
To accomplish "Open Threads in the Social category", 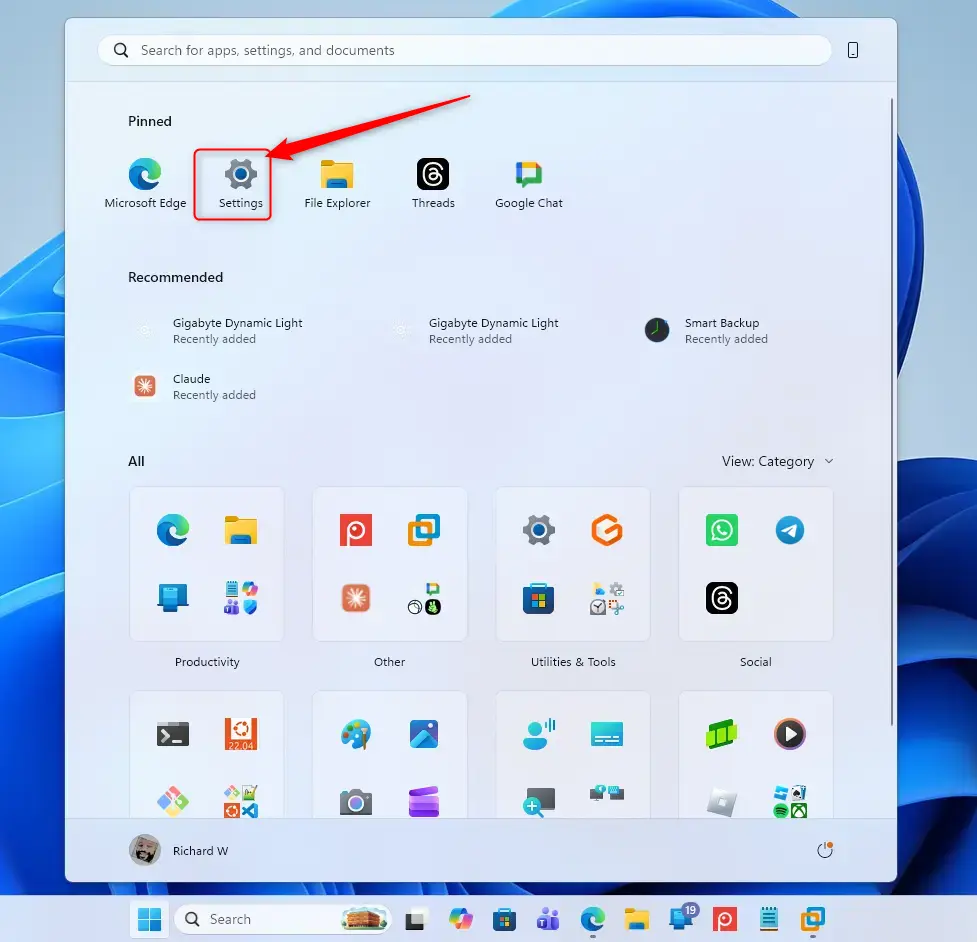I will [x=722, y=598].
